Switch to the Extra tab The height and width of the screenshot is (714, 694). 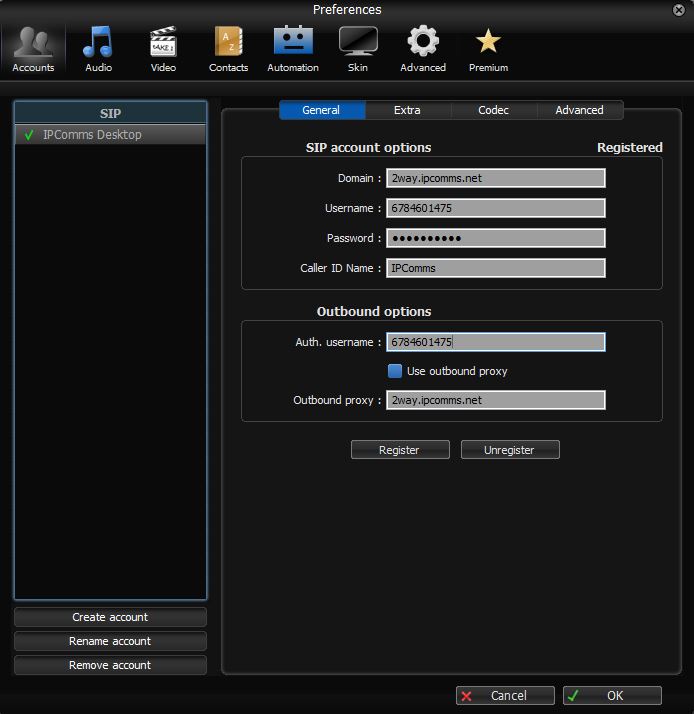click(x=407, y=110)
